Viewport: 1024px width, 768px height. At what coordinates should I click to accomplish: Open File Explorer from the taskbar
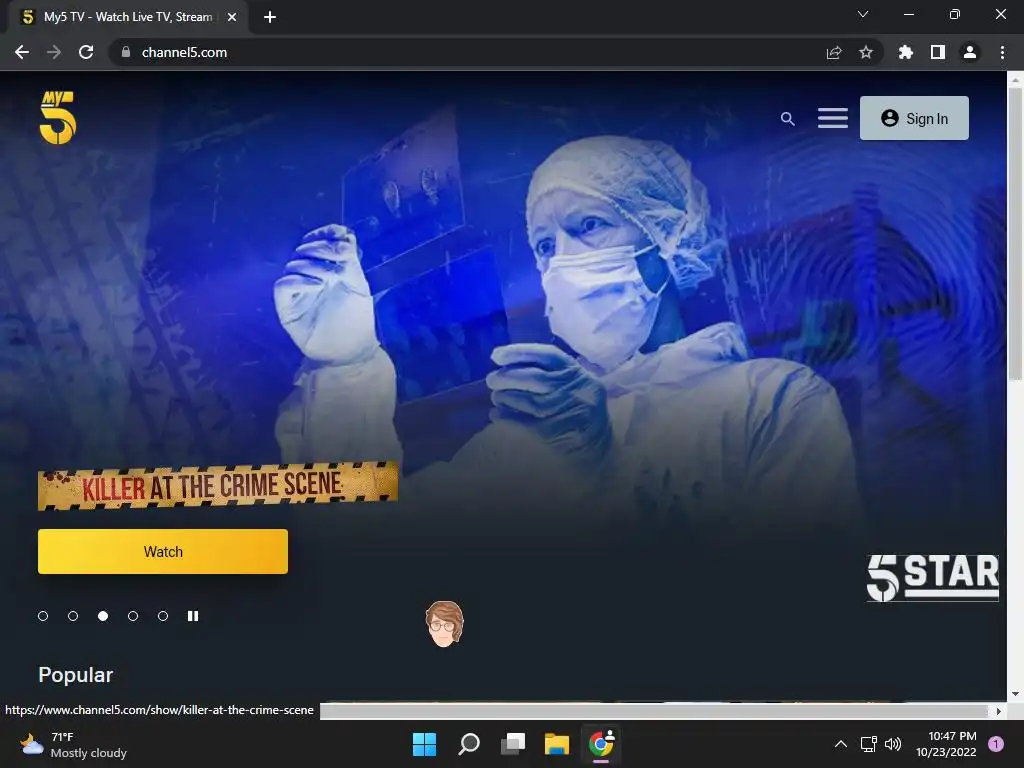557,744
